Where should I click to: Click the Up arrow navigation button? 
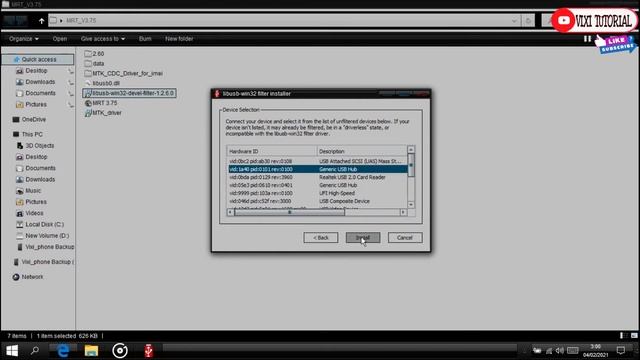(41, 20)
